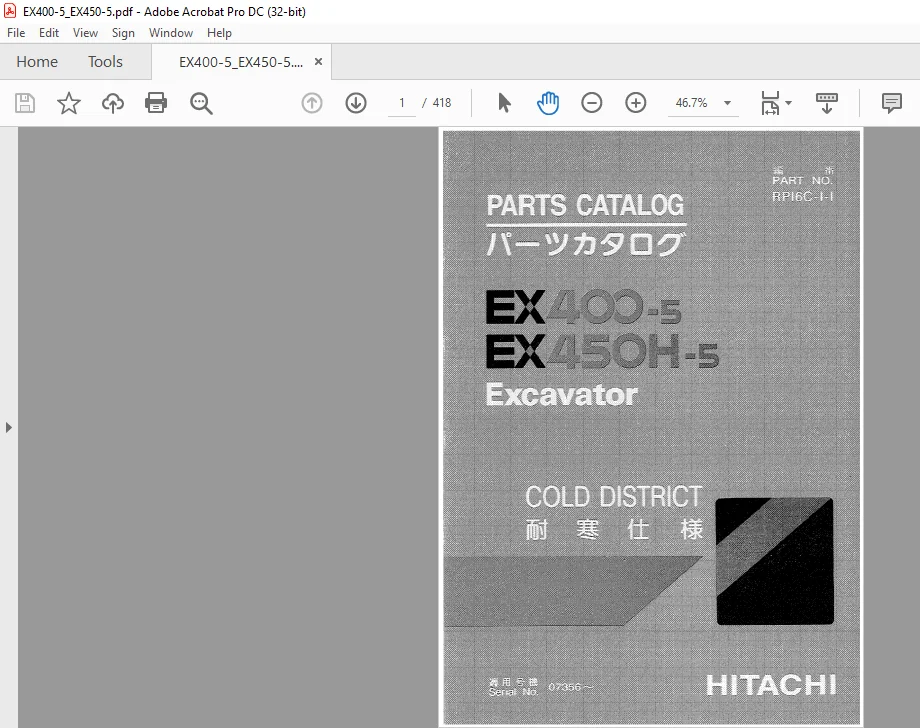The image size is (920, 728).
Task: Close the EX400-5_EX450-5 document tab
Action: (x=319, y=62)
